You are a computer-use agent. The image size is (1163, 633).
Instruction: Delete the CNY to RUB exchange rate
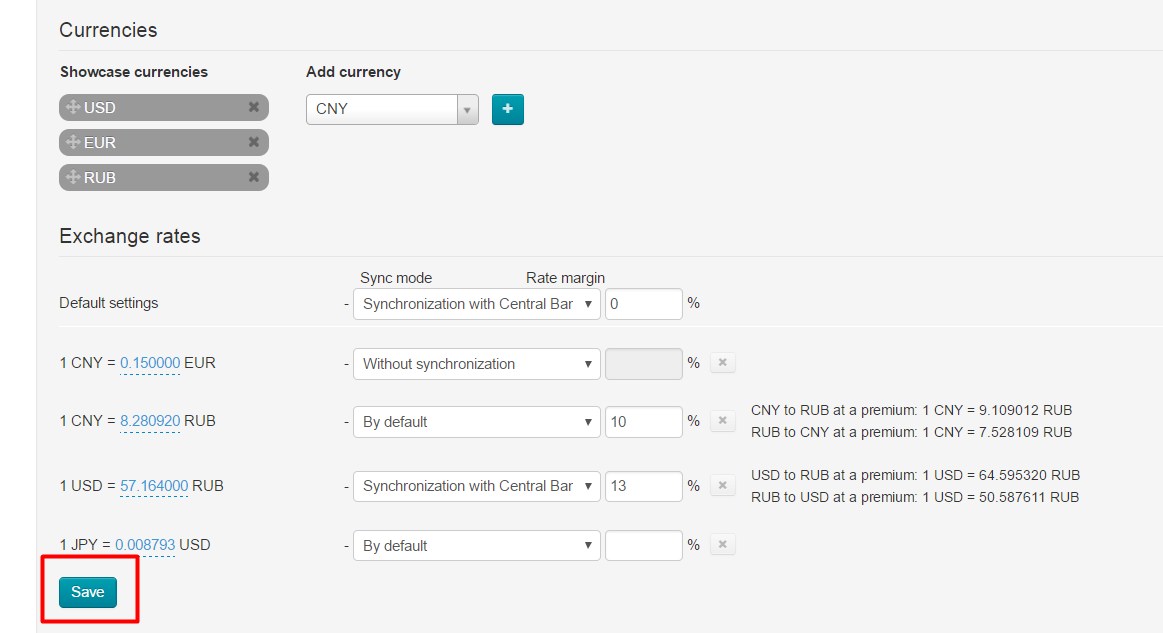pyautogui.click(x=722, y=421)
